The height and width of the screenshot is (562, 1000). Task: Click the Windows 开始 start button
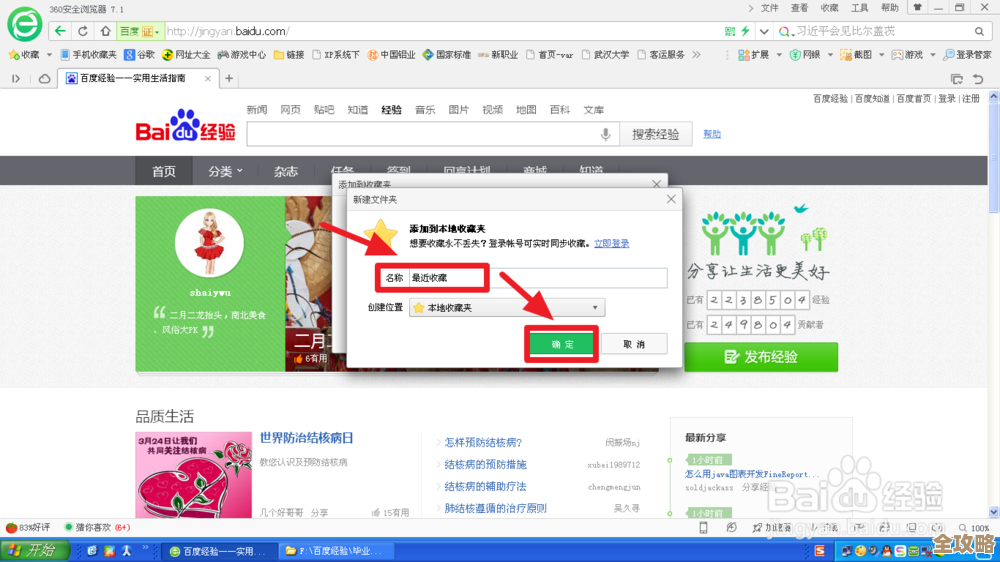click(x=34, y=550)
